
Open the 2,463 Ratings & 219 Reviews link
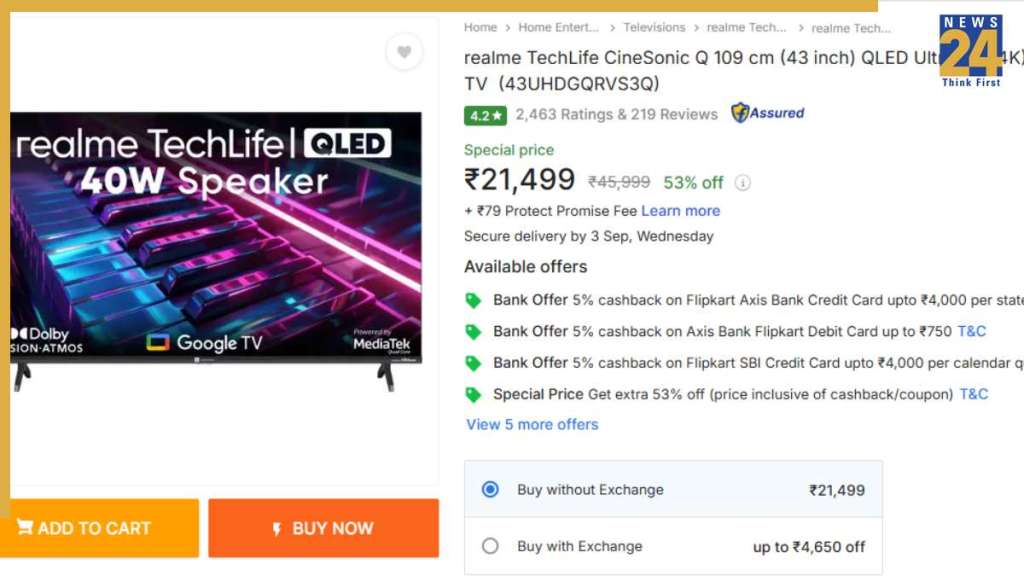(616, 114)
